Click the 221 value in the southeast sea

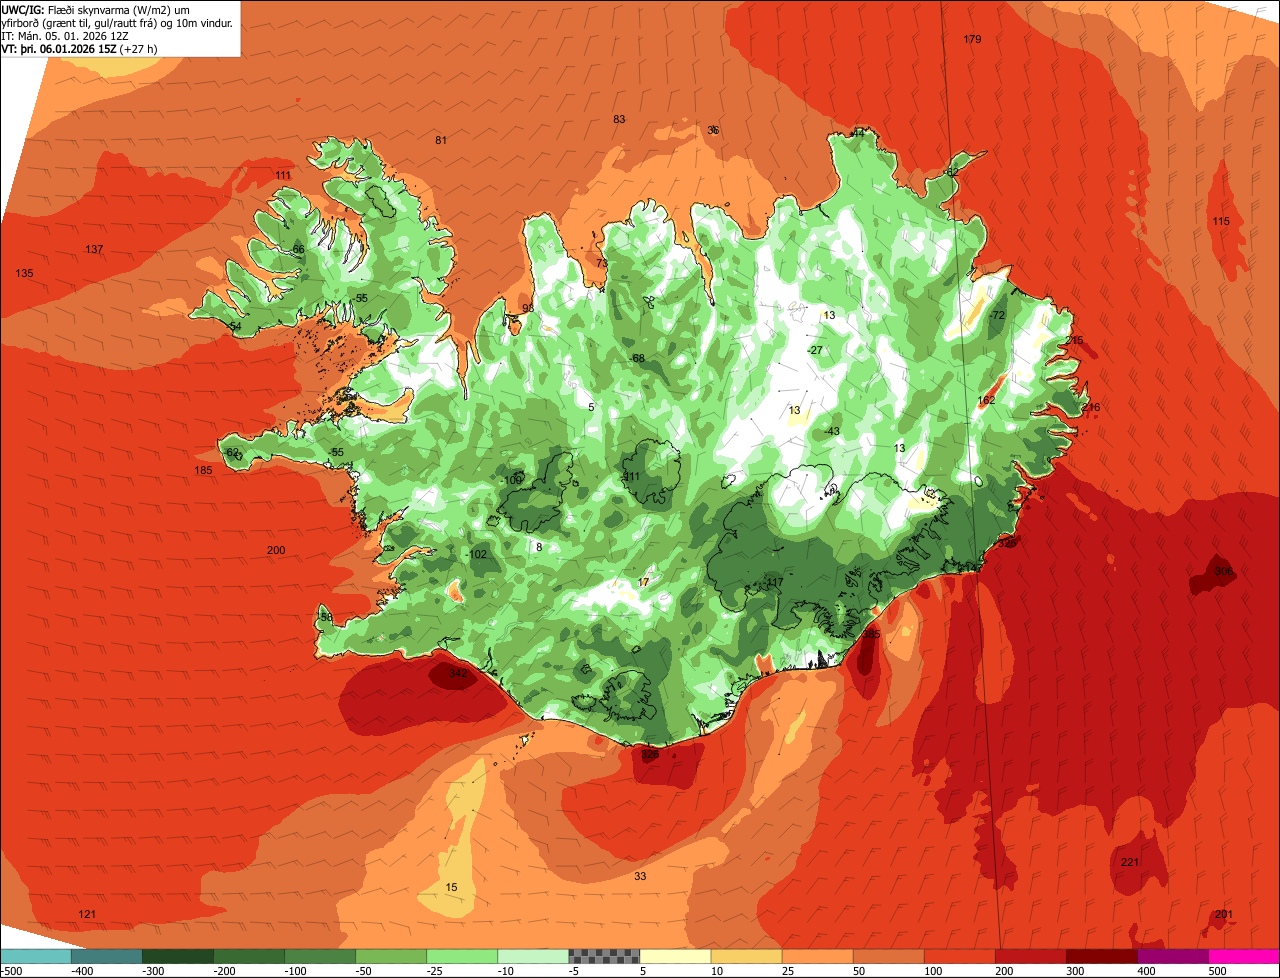click(x=1130, y=862)
